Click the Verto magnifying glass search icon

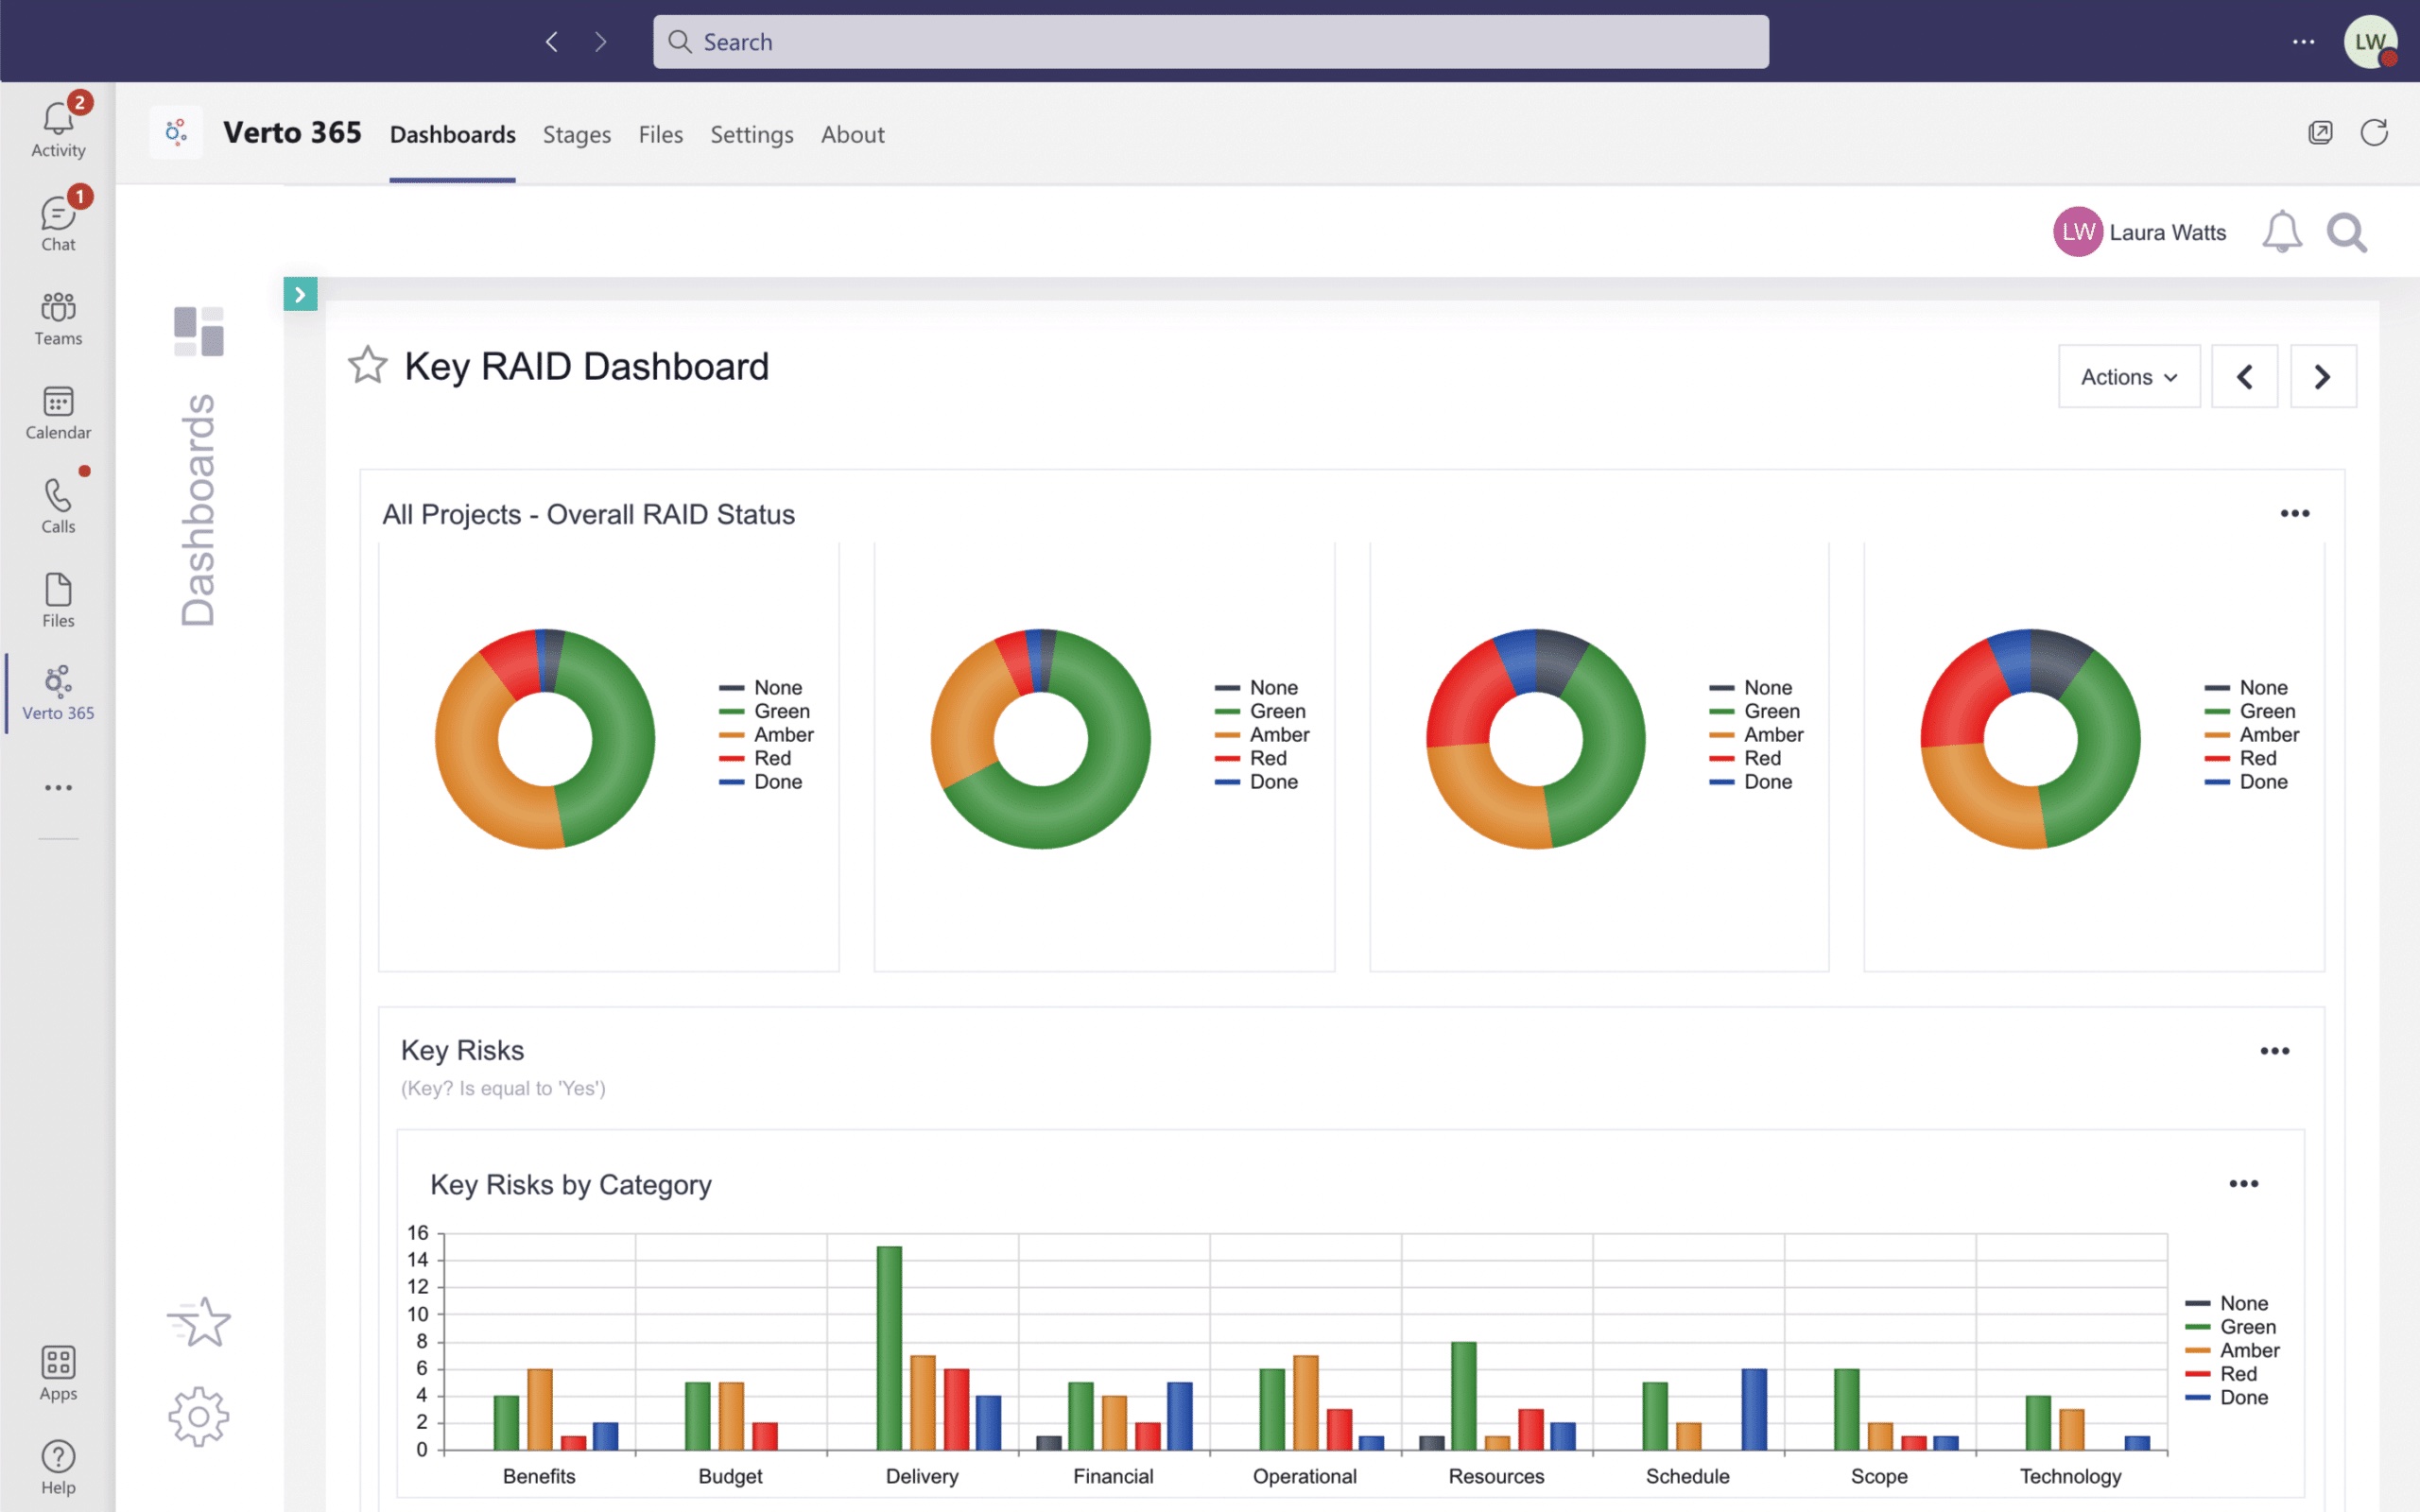(2346, 232)
